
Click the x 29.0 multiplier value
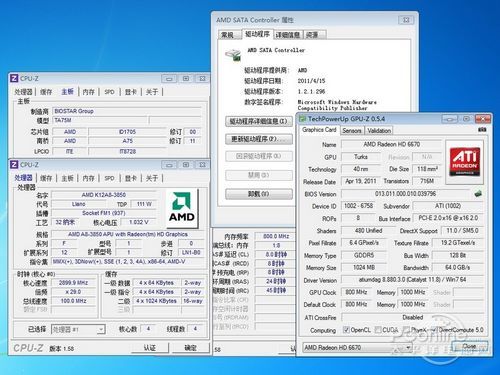click(73, 292)
